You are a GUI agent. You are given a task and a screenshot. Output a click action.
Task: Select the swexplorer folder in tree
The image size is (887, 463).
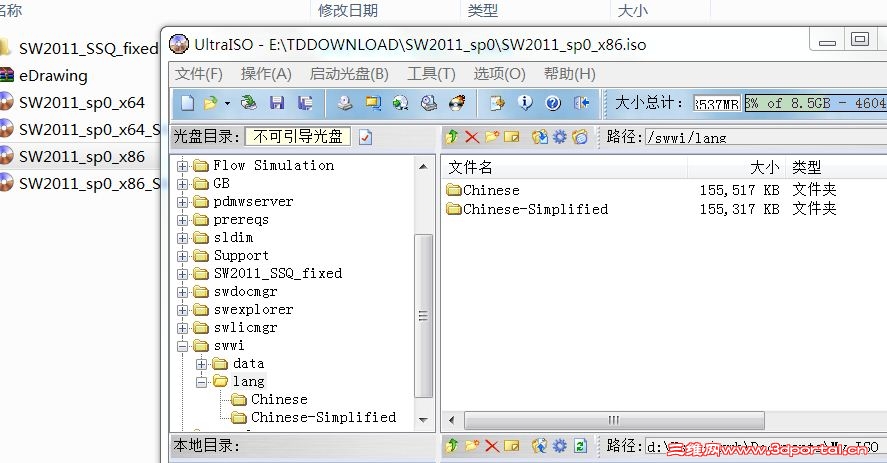[x=253, y=310]
